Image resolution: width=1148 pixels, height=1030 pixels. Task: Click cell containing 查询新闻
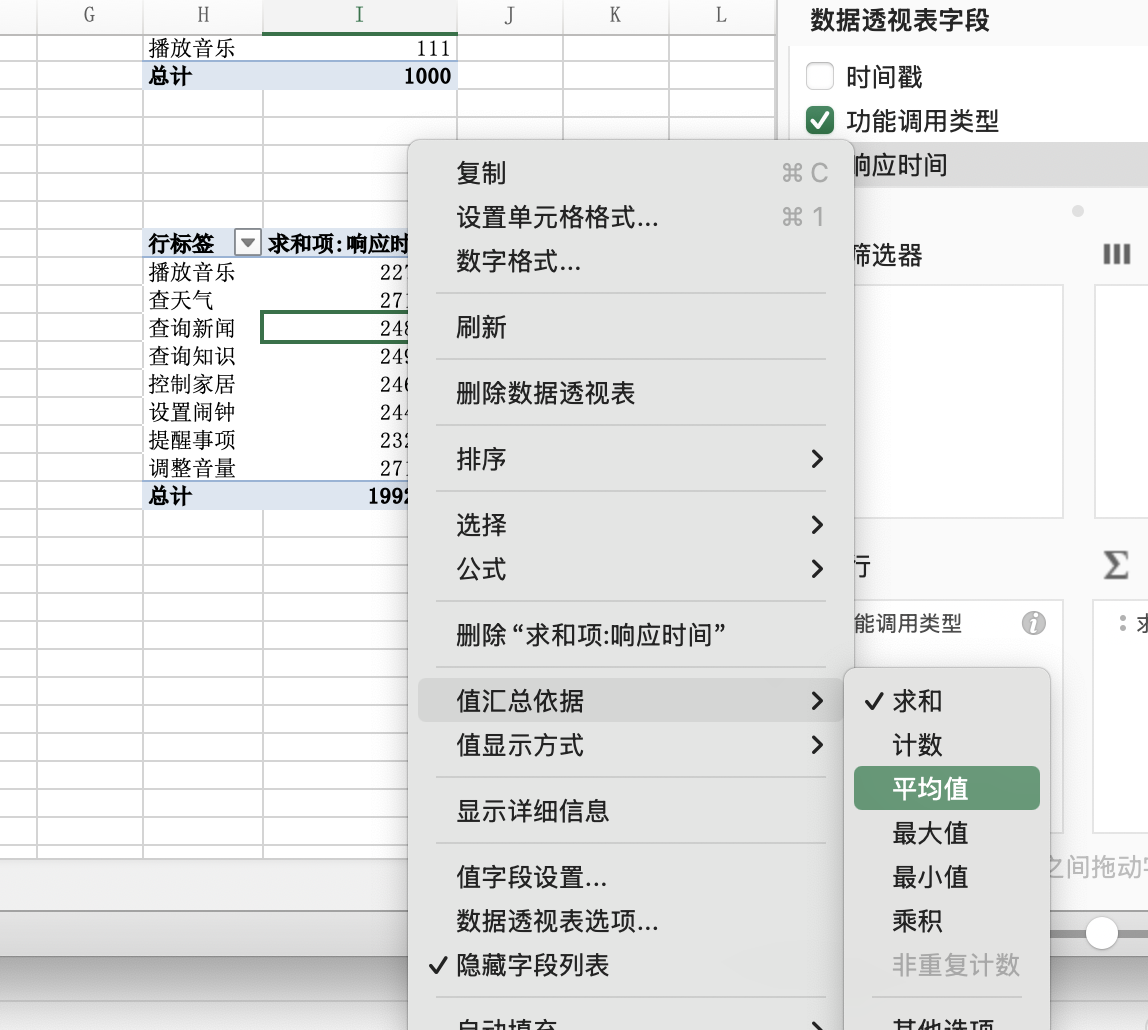pyautogui.click(x=203, y=328)
